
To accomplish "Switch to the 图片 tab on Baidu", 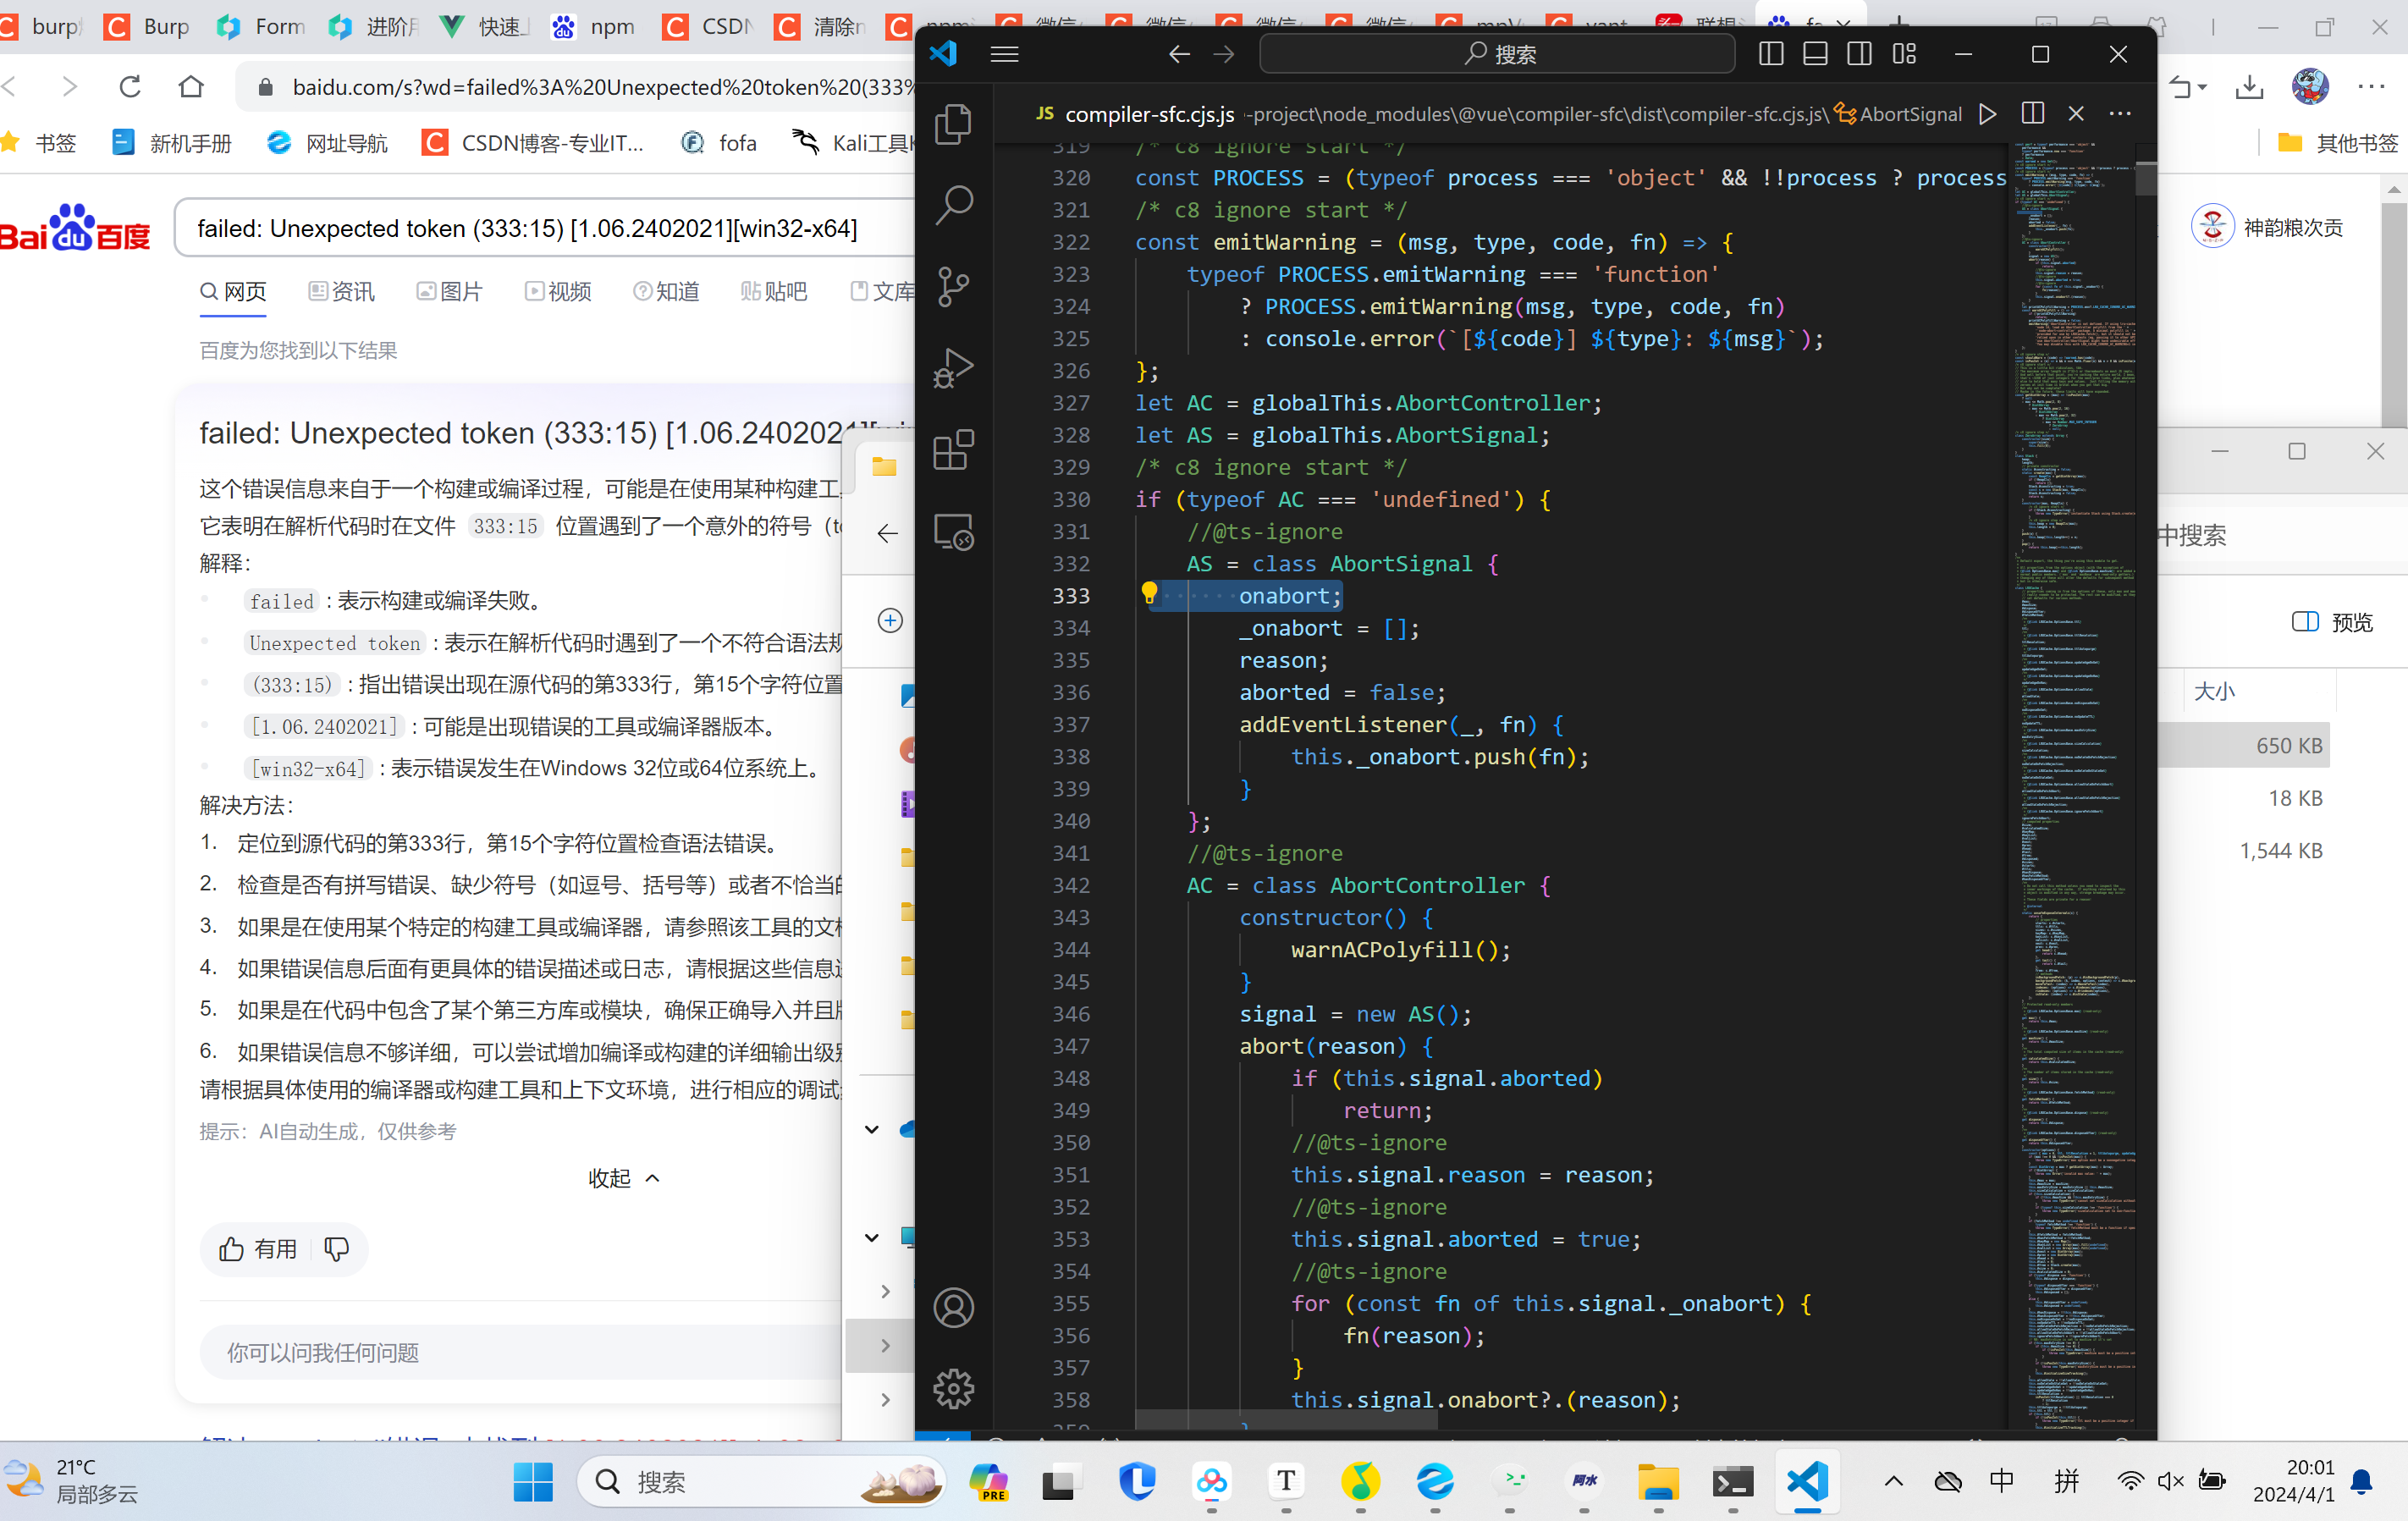I will (x=450, y=292).
